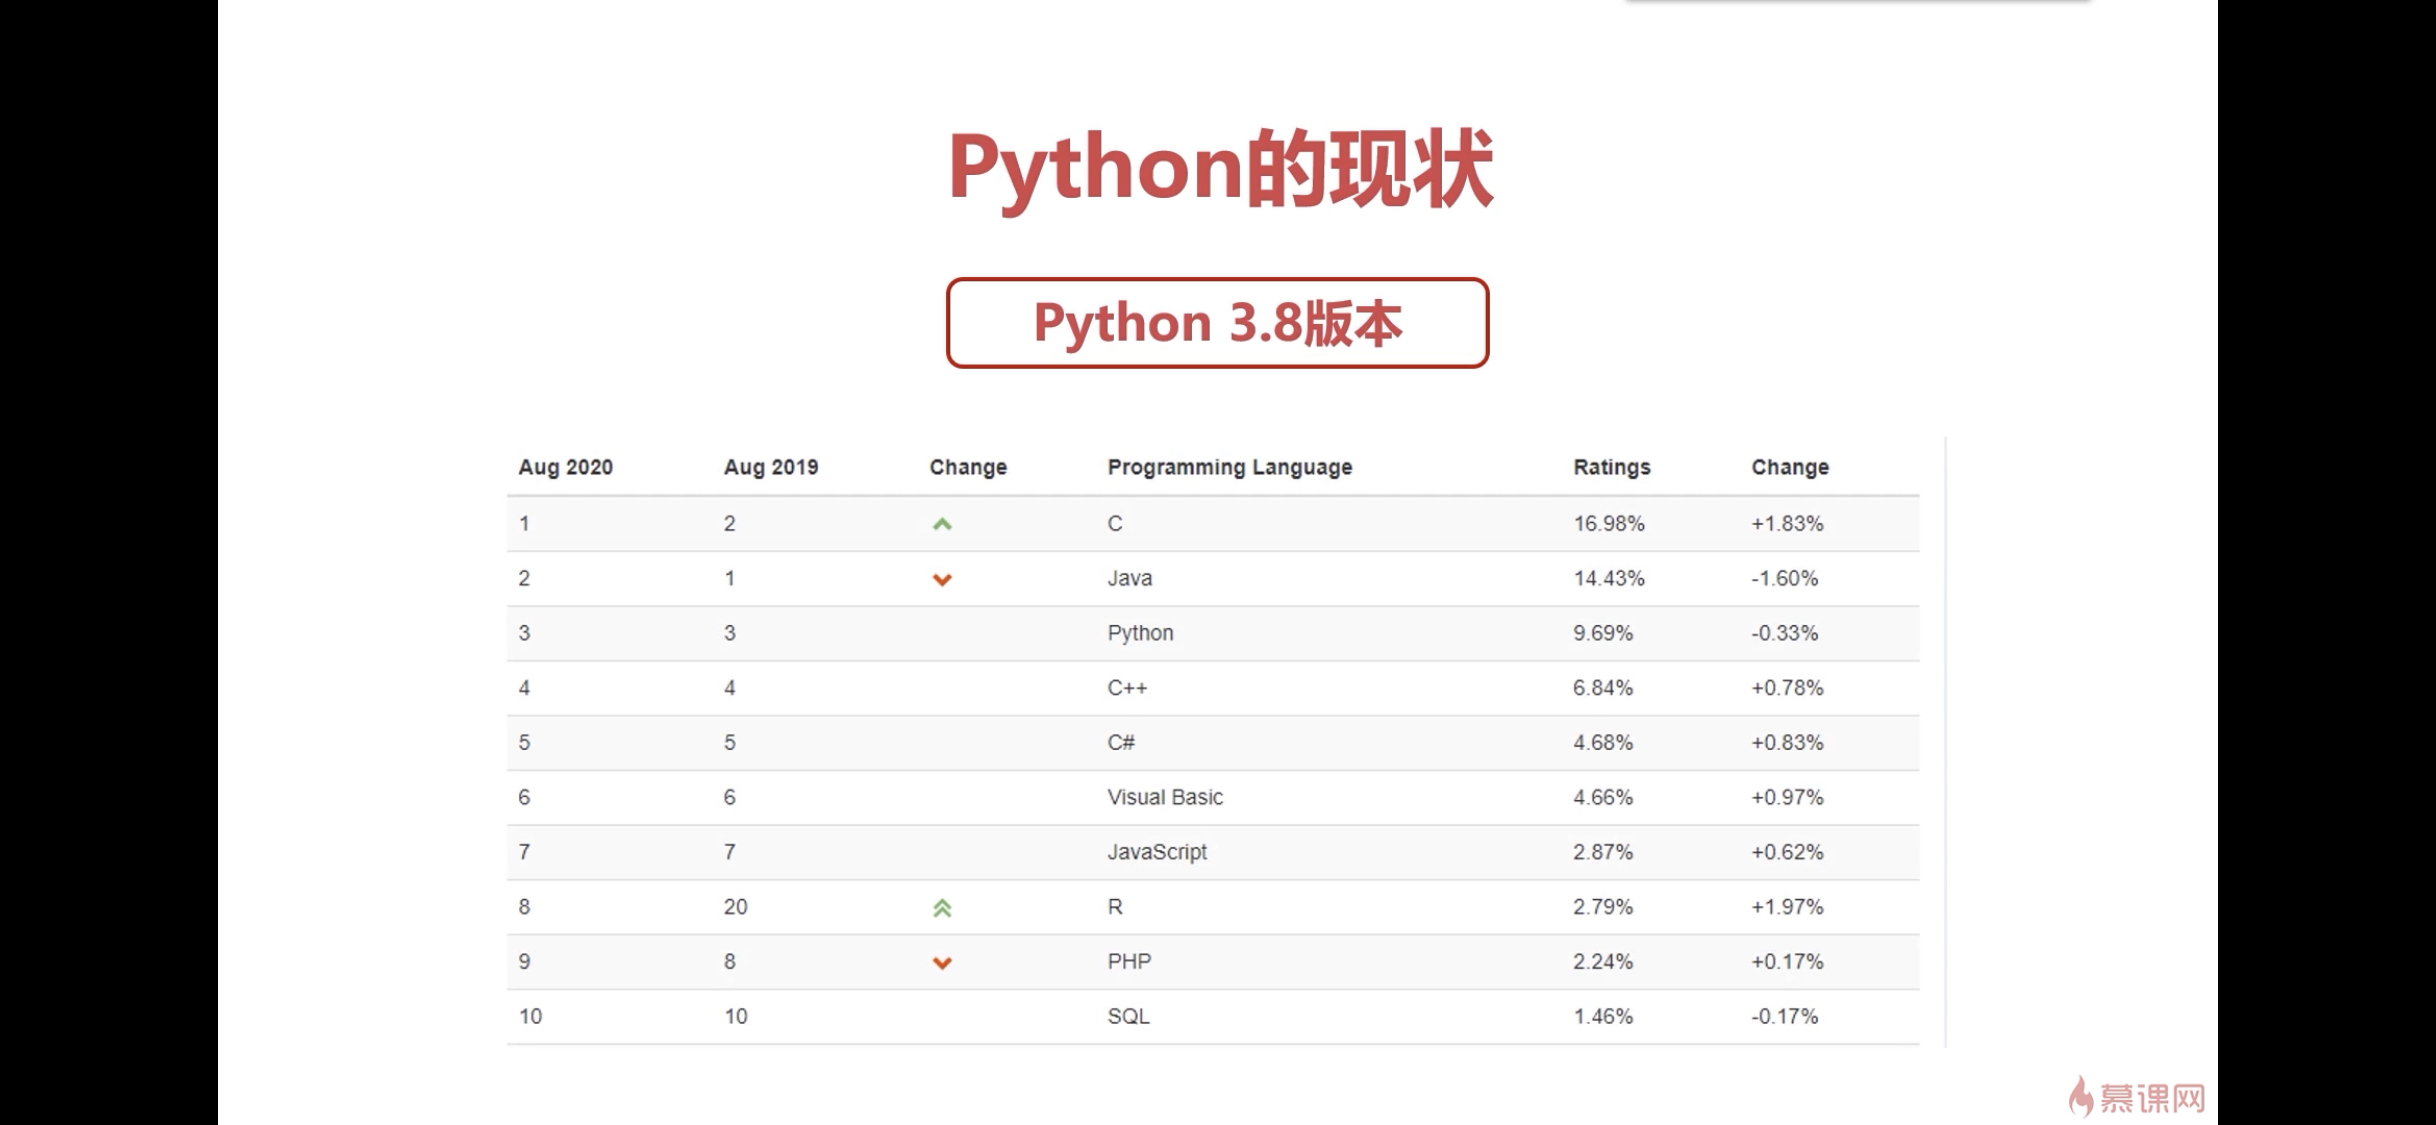
Task: Click the +1.97% change value
Action: point(1787,907)
